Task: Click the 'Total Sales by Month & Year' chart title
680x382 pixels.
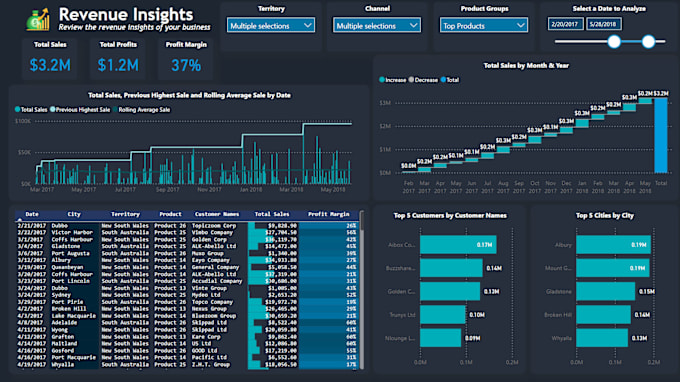Action: click(526, 65)
